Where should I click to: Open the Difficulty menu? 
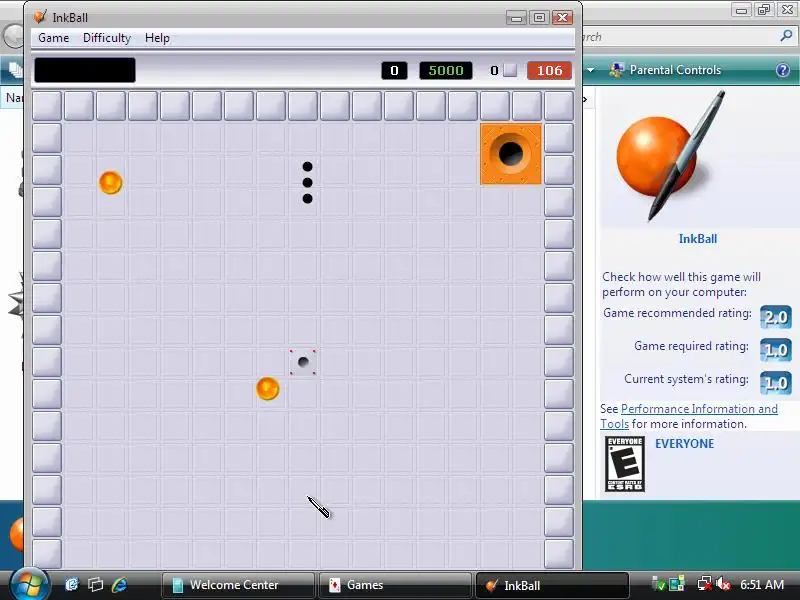(x=107, y=38)
